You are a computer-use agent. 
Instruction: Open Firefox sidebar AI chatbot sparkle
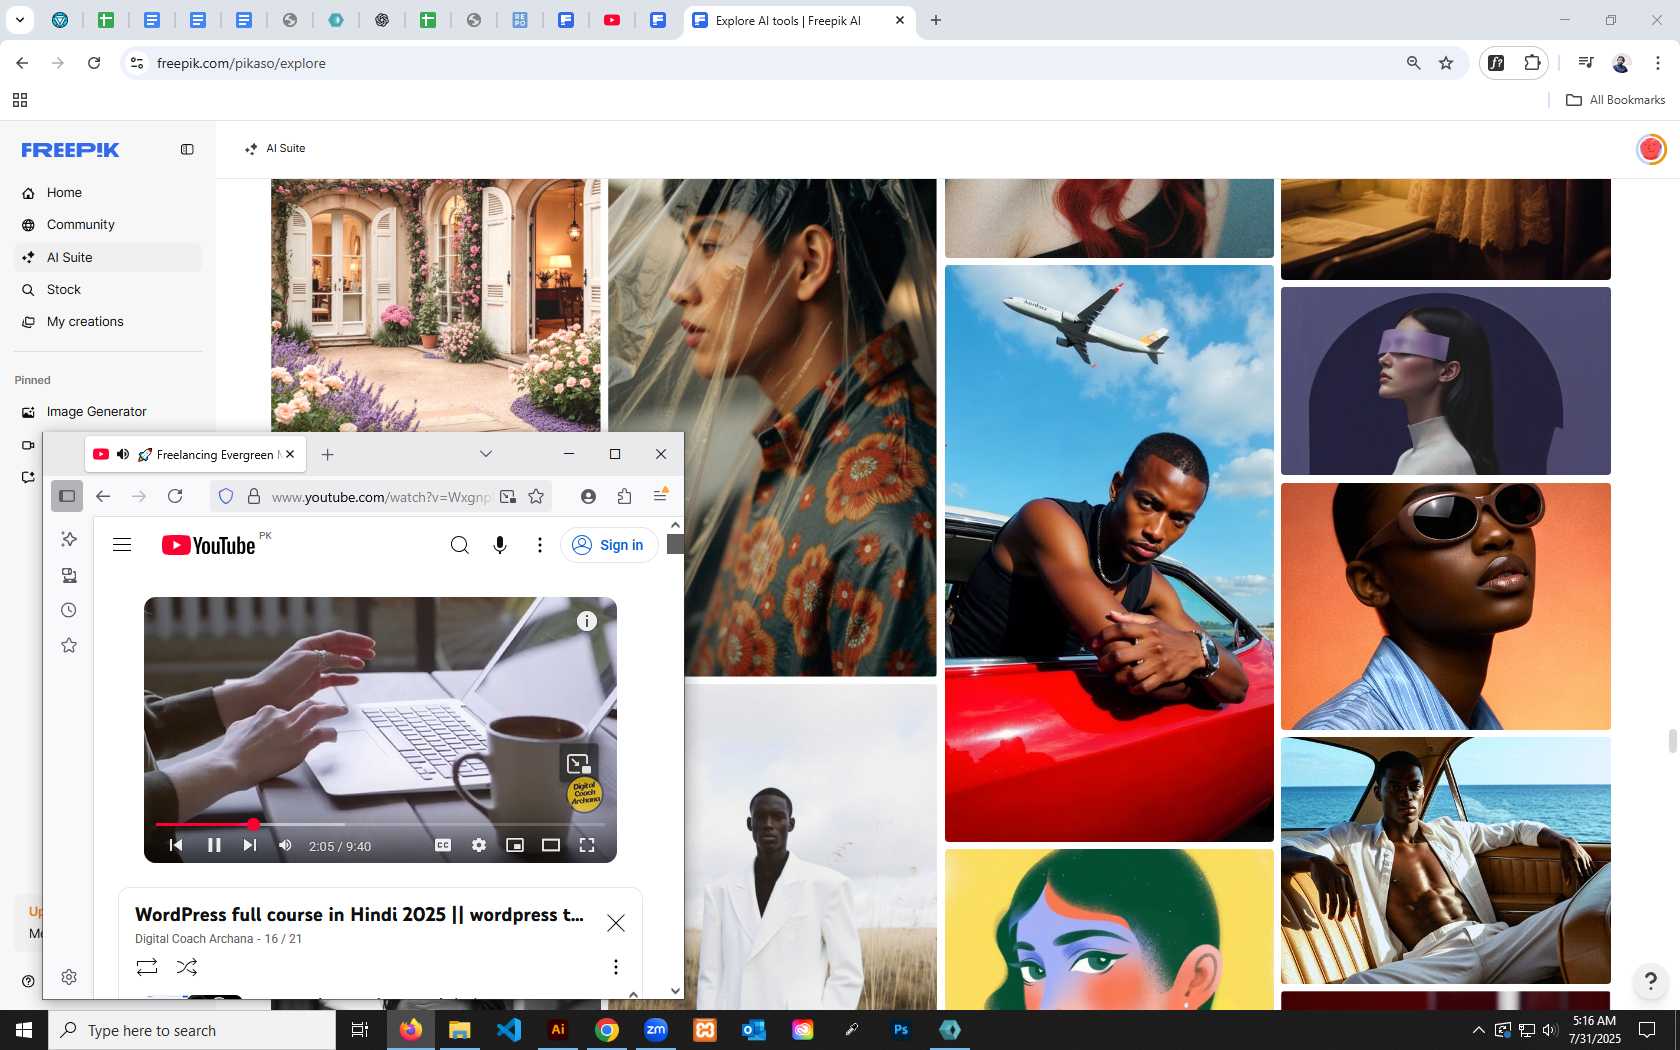coord(69,539)
